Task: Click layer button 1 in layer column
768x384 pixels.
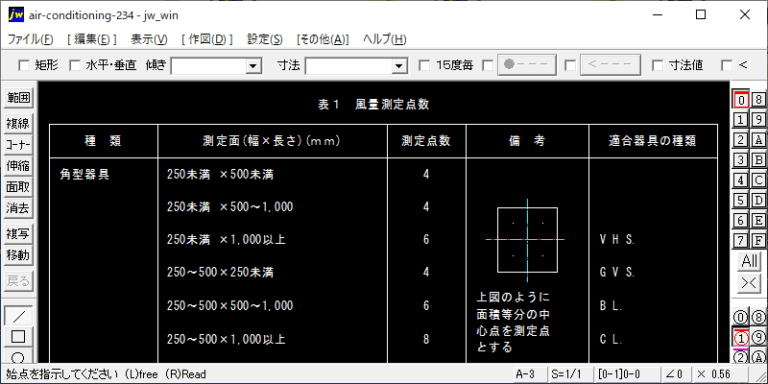Action: click(x=741, y=120)
